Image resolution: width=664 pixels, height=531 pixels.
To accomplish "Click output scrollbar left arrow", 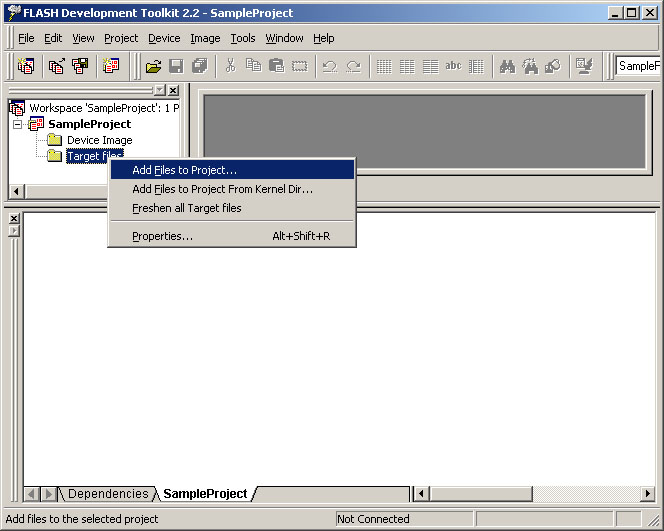I will coord(421,494).
